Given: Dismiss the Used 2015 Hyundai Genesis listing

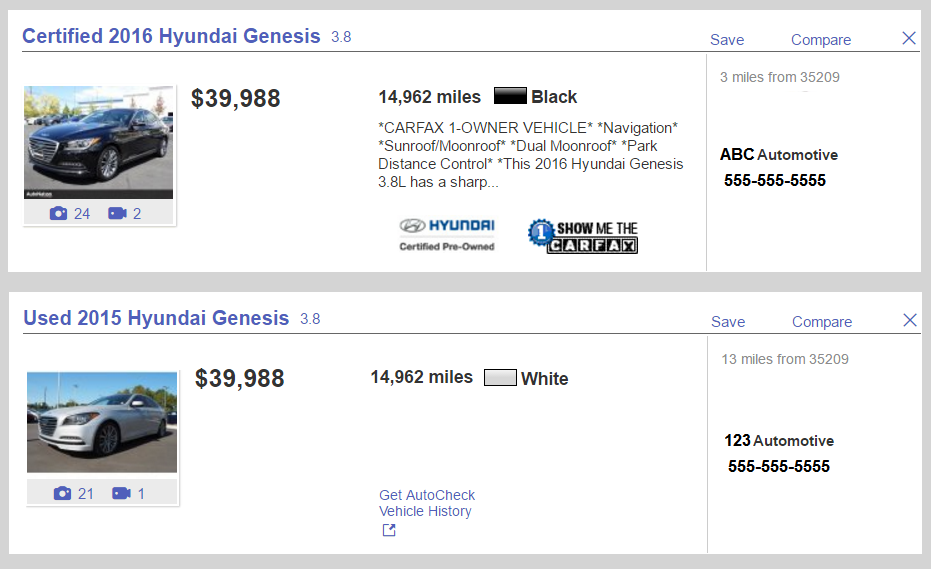Looking at the screenshot, I should [910, 321].
